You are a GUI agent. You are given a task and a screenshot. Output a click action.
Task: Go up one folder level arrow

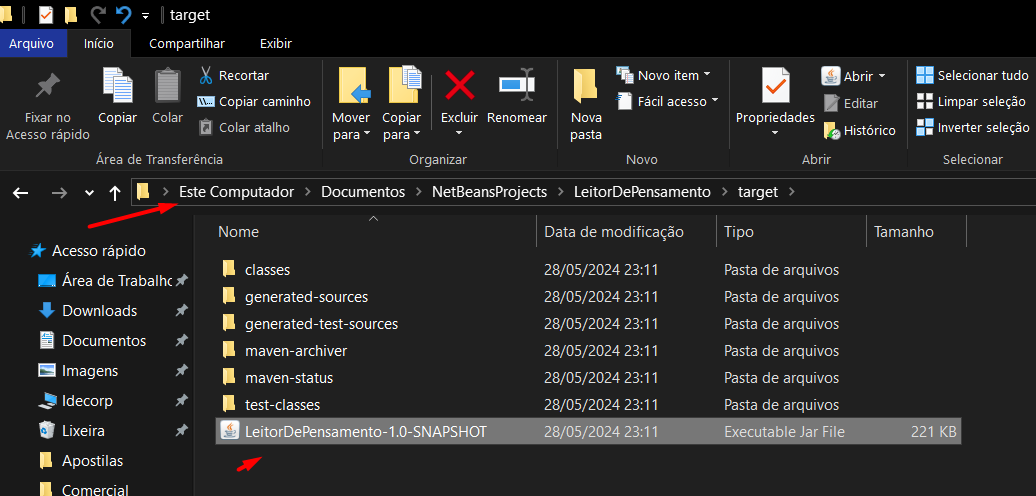coord(115,193)
